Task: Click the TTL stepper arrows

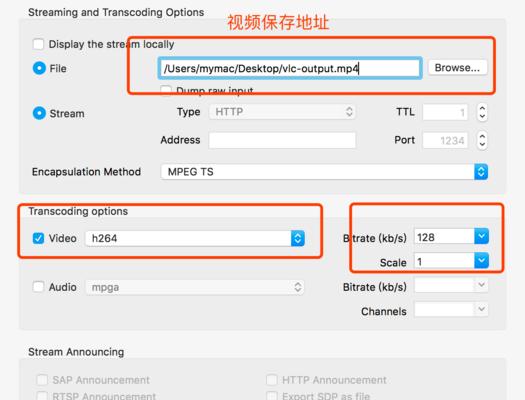Action: [482, 112]
